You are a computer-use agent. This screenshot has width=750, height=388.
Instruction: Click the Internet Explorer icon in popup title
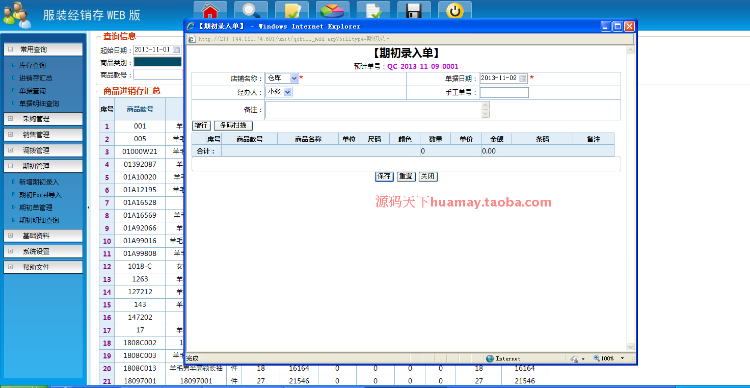click(x=192, y=26)
